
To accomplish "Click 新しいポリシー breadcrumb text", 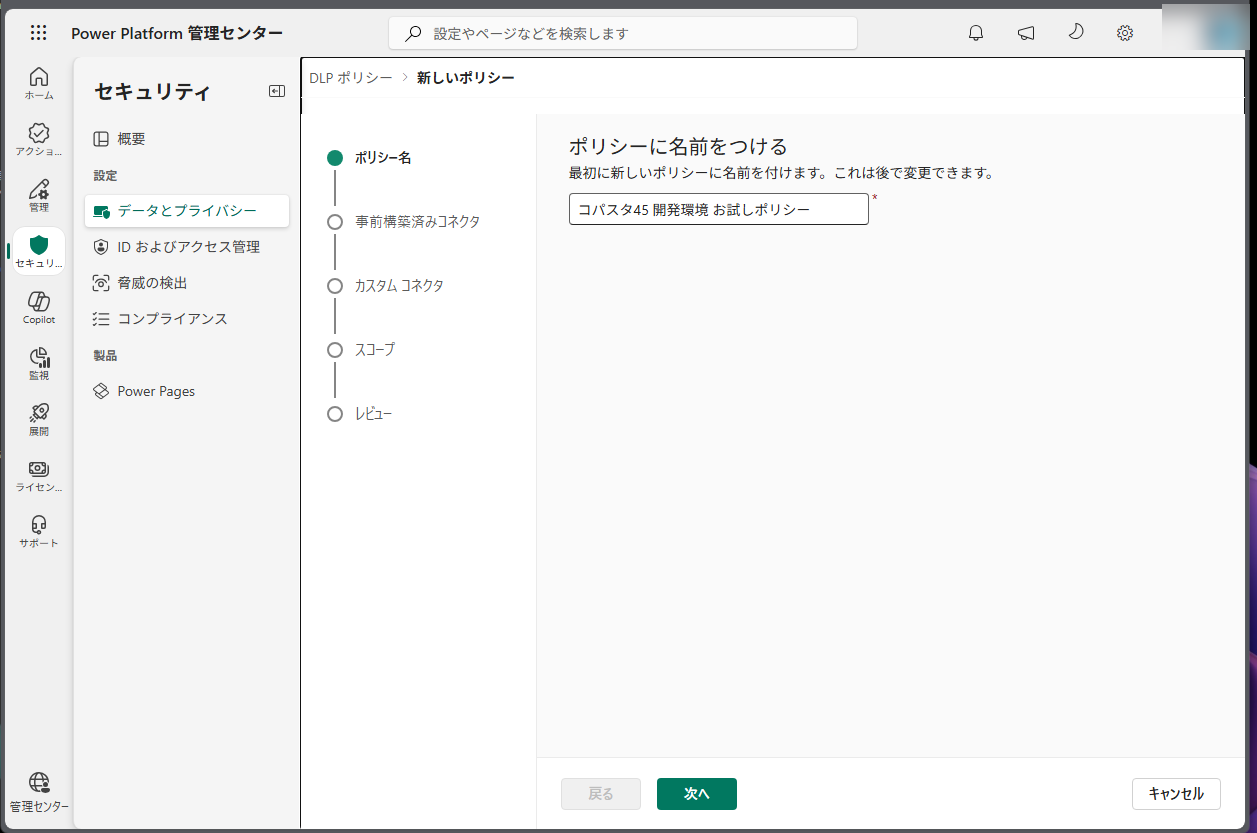I will (x=466, y=77).
